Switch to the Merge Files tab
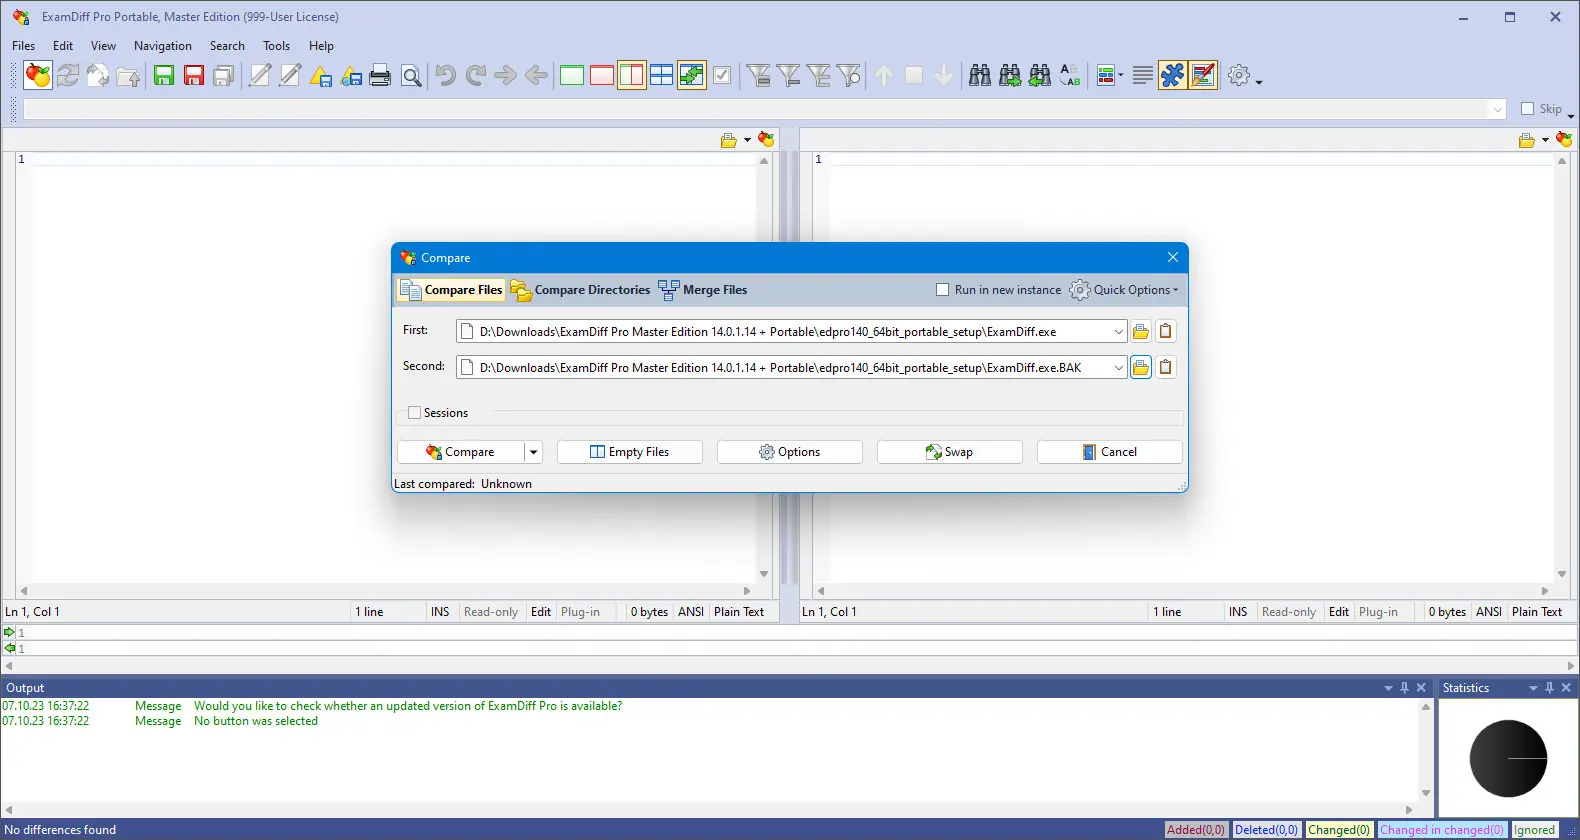1580x840 pixels. [x=703, y=290]
